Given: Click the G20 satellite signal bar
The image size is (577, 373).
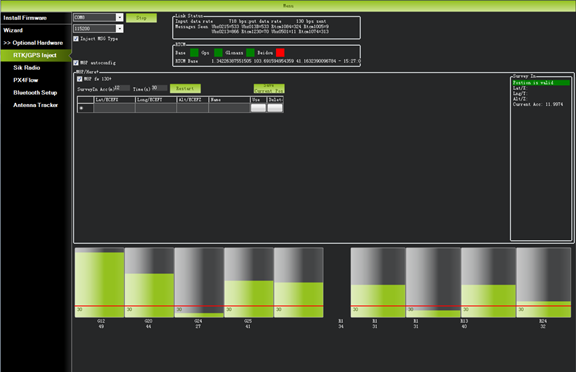Looking at the screenshot, I should [149, 282].
